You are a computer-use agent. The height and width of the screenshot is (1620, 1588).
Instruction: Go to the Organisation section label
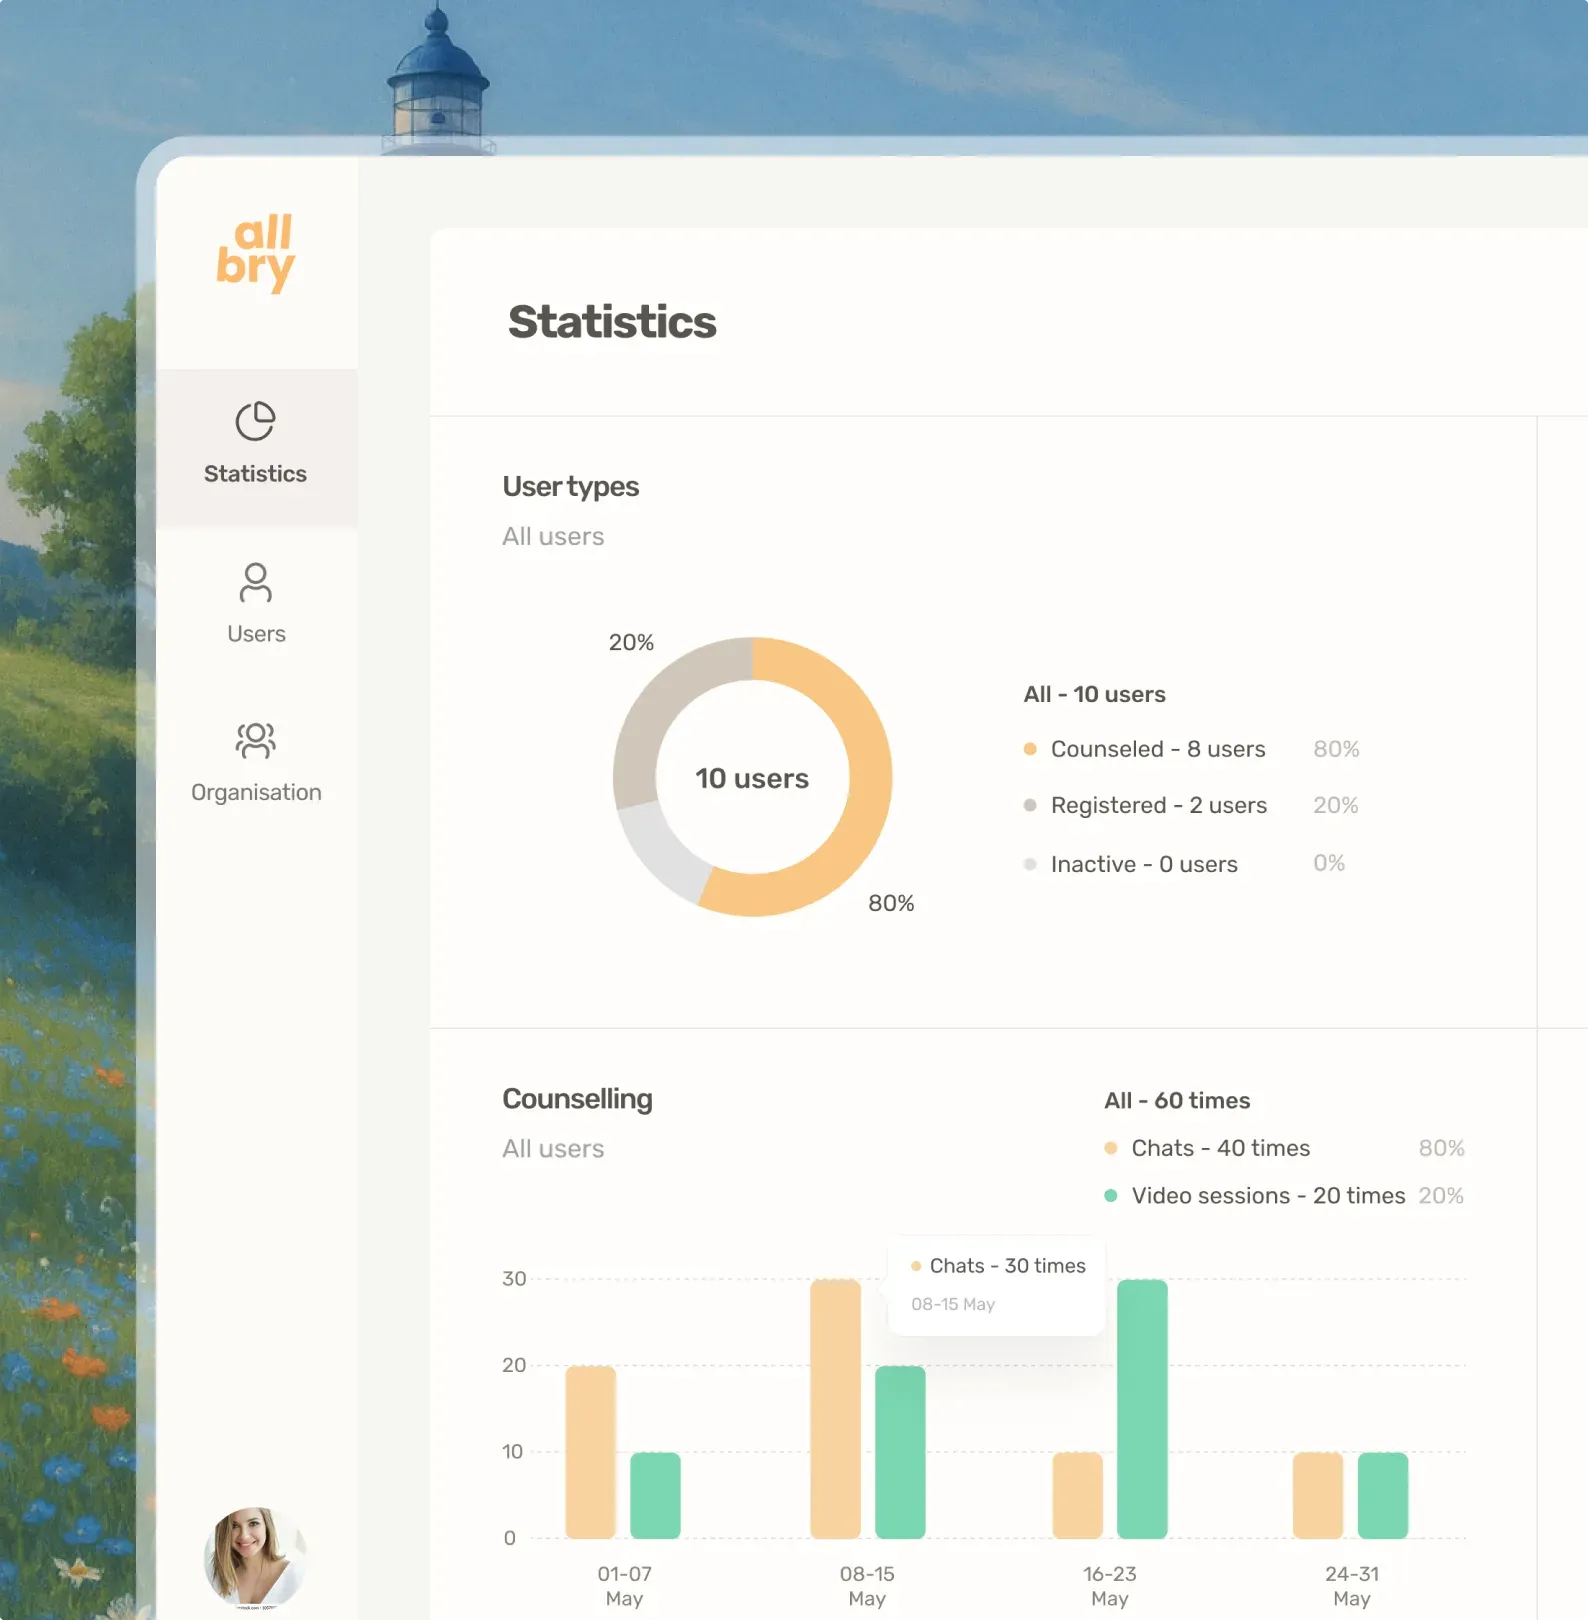click(x=256, y=793)
